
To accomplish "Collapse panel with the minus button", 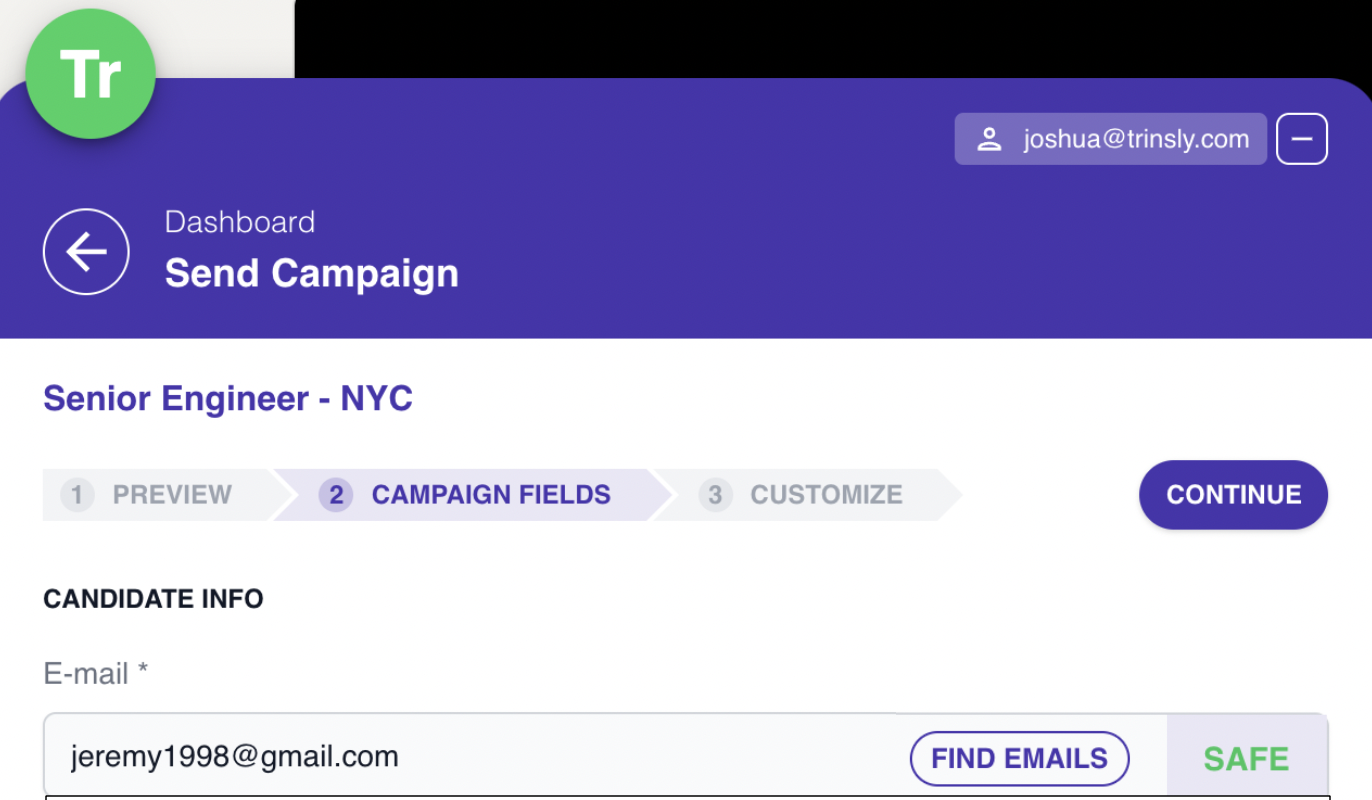I will [1301, 139].
